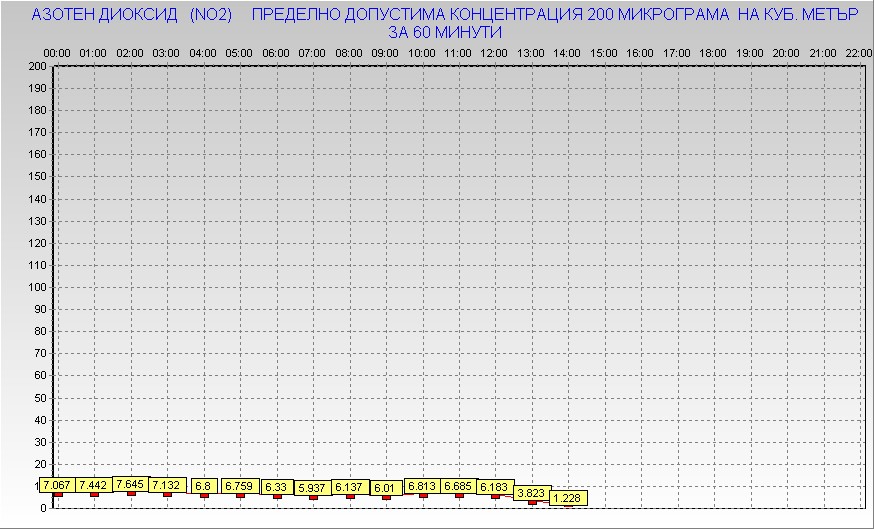This screenshot has height=529, width=874.
Task: Select the 5.937 value label
Action: click(x=313, y=488)
